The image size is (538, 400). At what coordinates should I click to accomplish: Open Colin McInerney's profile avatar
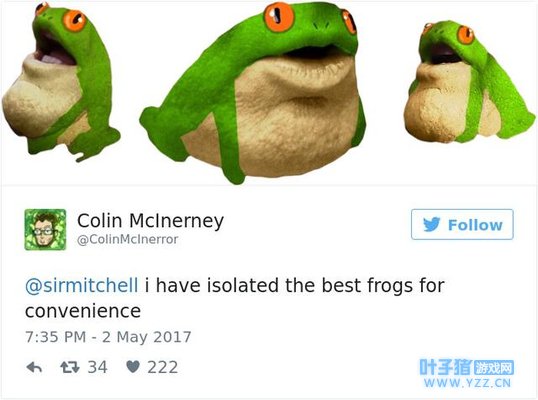tap(45, 230)
